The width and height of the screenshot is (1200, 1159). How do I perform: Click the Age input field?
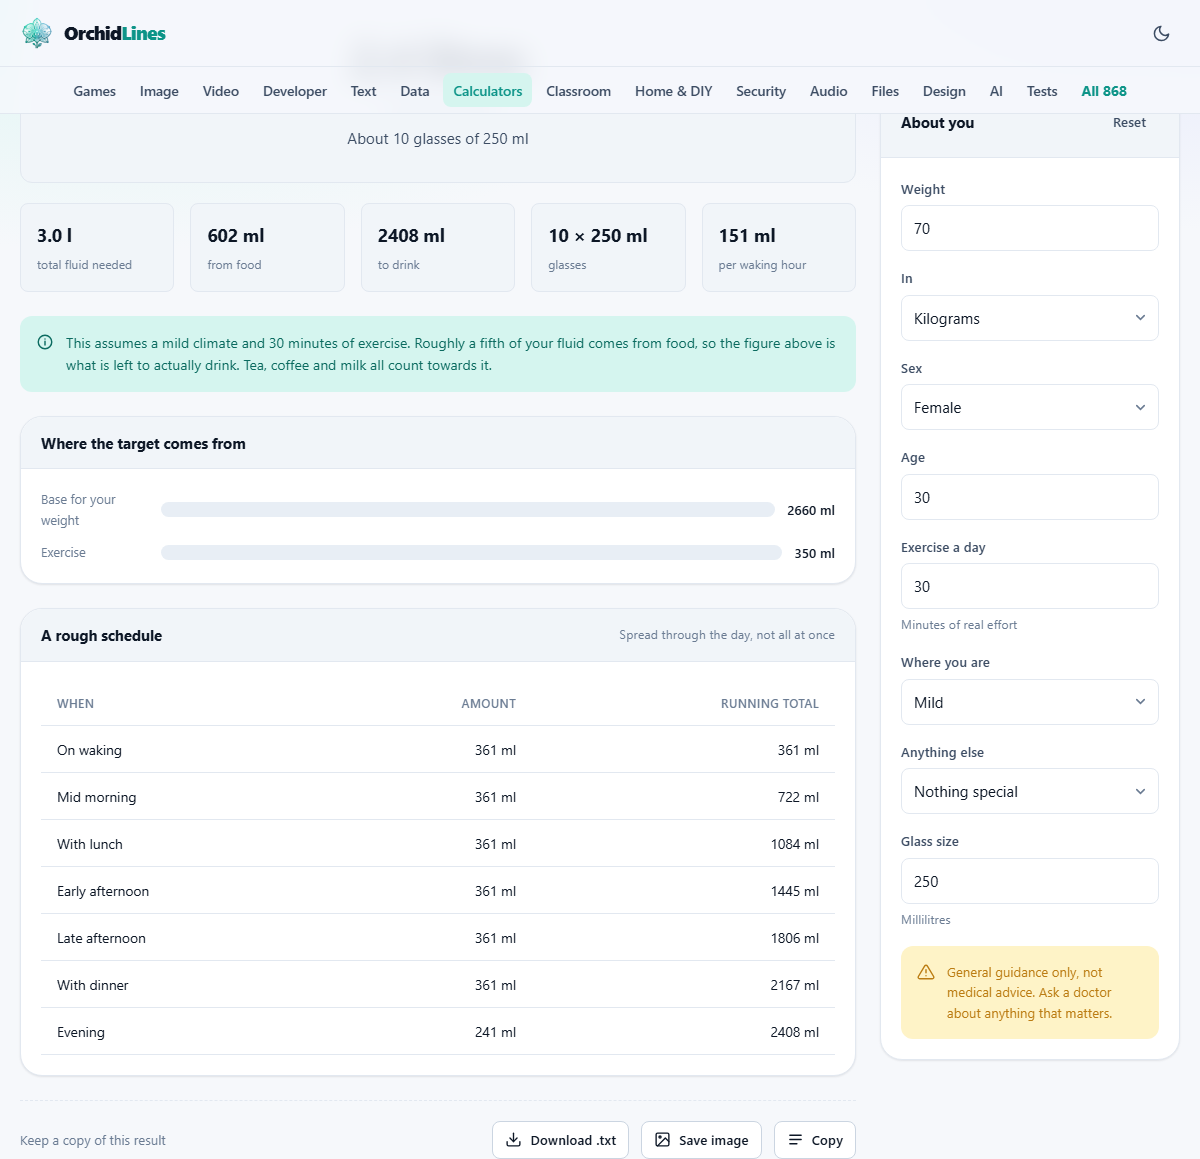point(1030,497)
